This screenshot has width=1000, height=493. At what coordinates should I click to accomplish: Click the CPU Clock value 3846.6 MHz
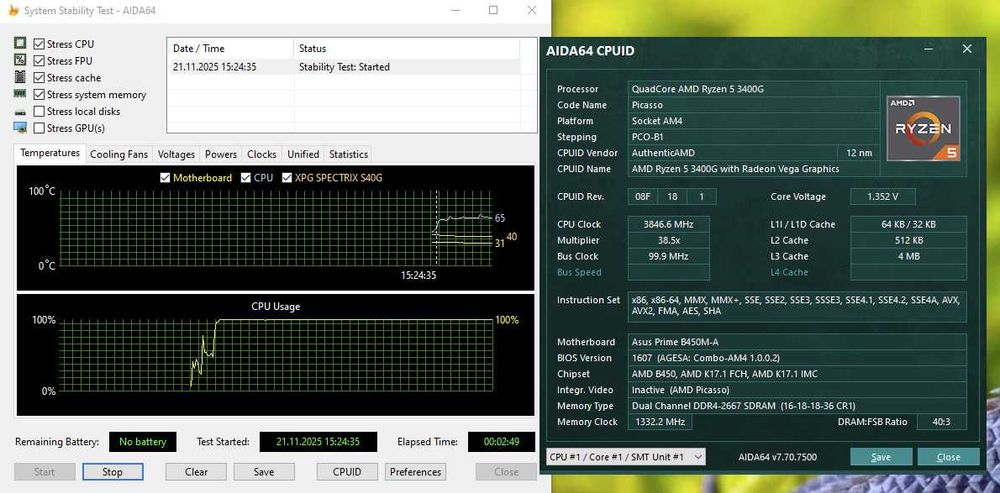coord(668,224)
